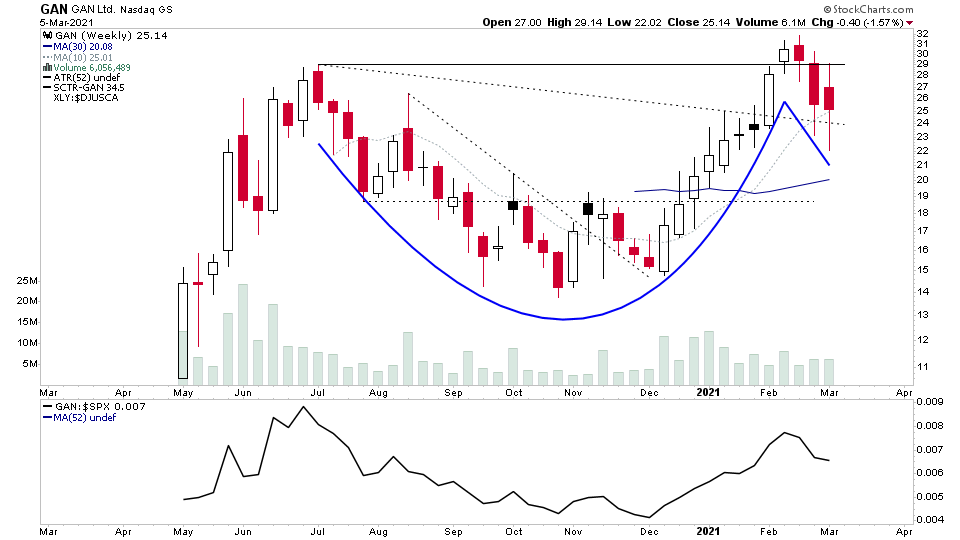Click the 'GAN Ltd.' company name
The height and width of the screenshot is (540, 960).
[x=94, y=9]
